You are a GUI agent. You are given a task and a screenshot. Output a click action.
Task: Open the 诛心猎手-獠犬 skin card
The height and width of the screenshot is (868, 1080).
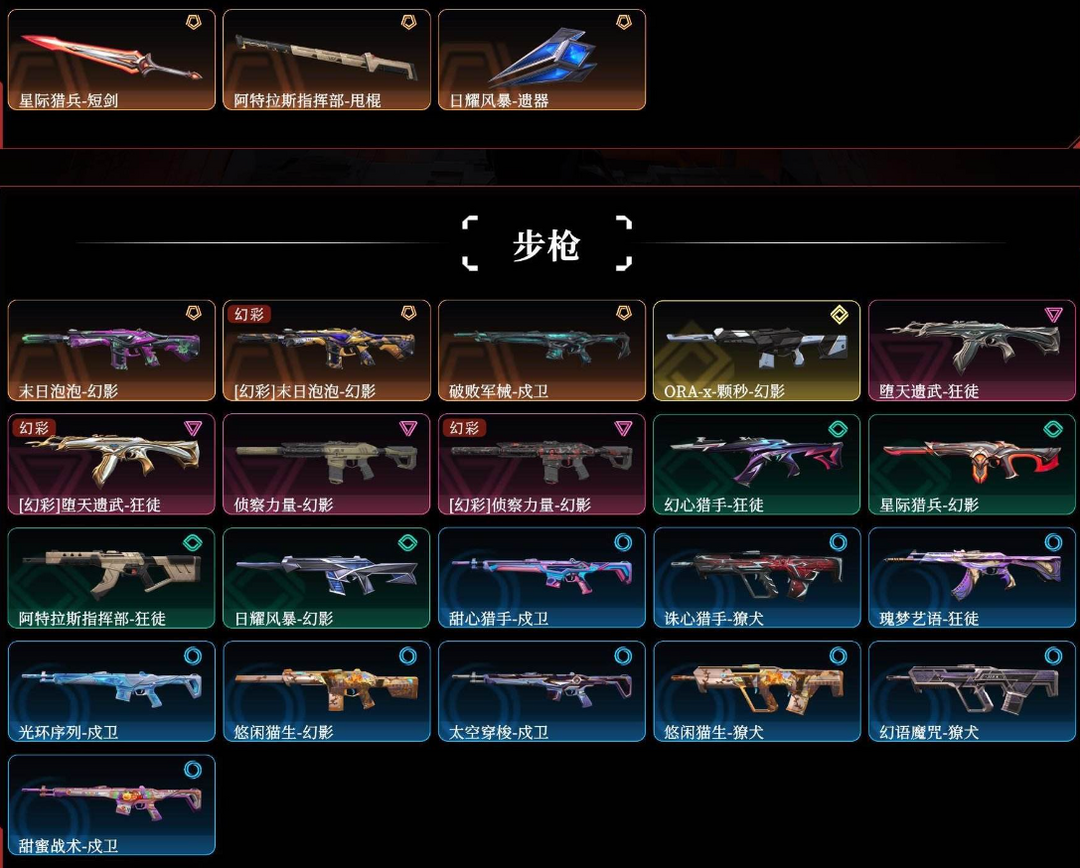pyautogui.click(x=757, y=578)
